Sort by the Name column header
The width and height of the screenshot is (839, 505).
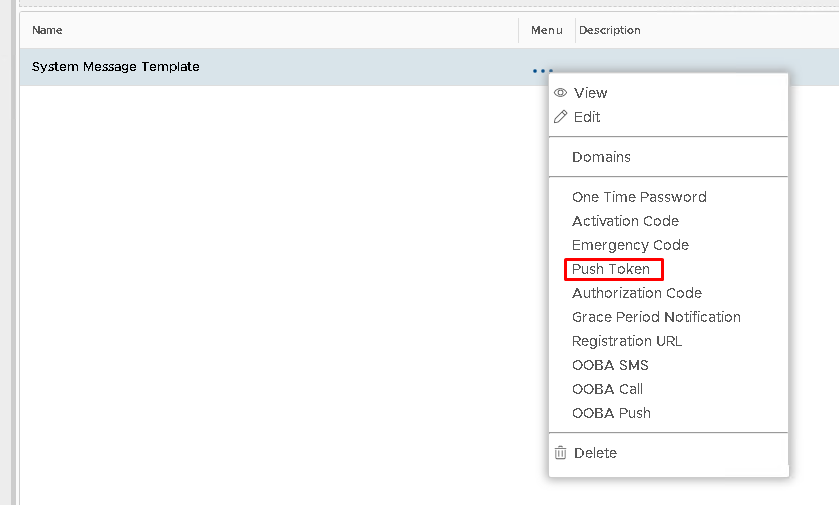[47, 30]
